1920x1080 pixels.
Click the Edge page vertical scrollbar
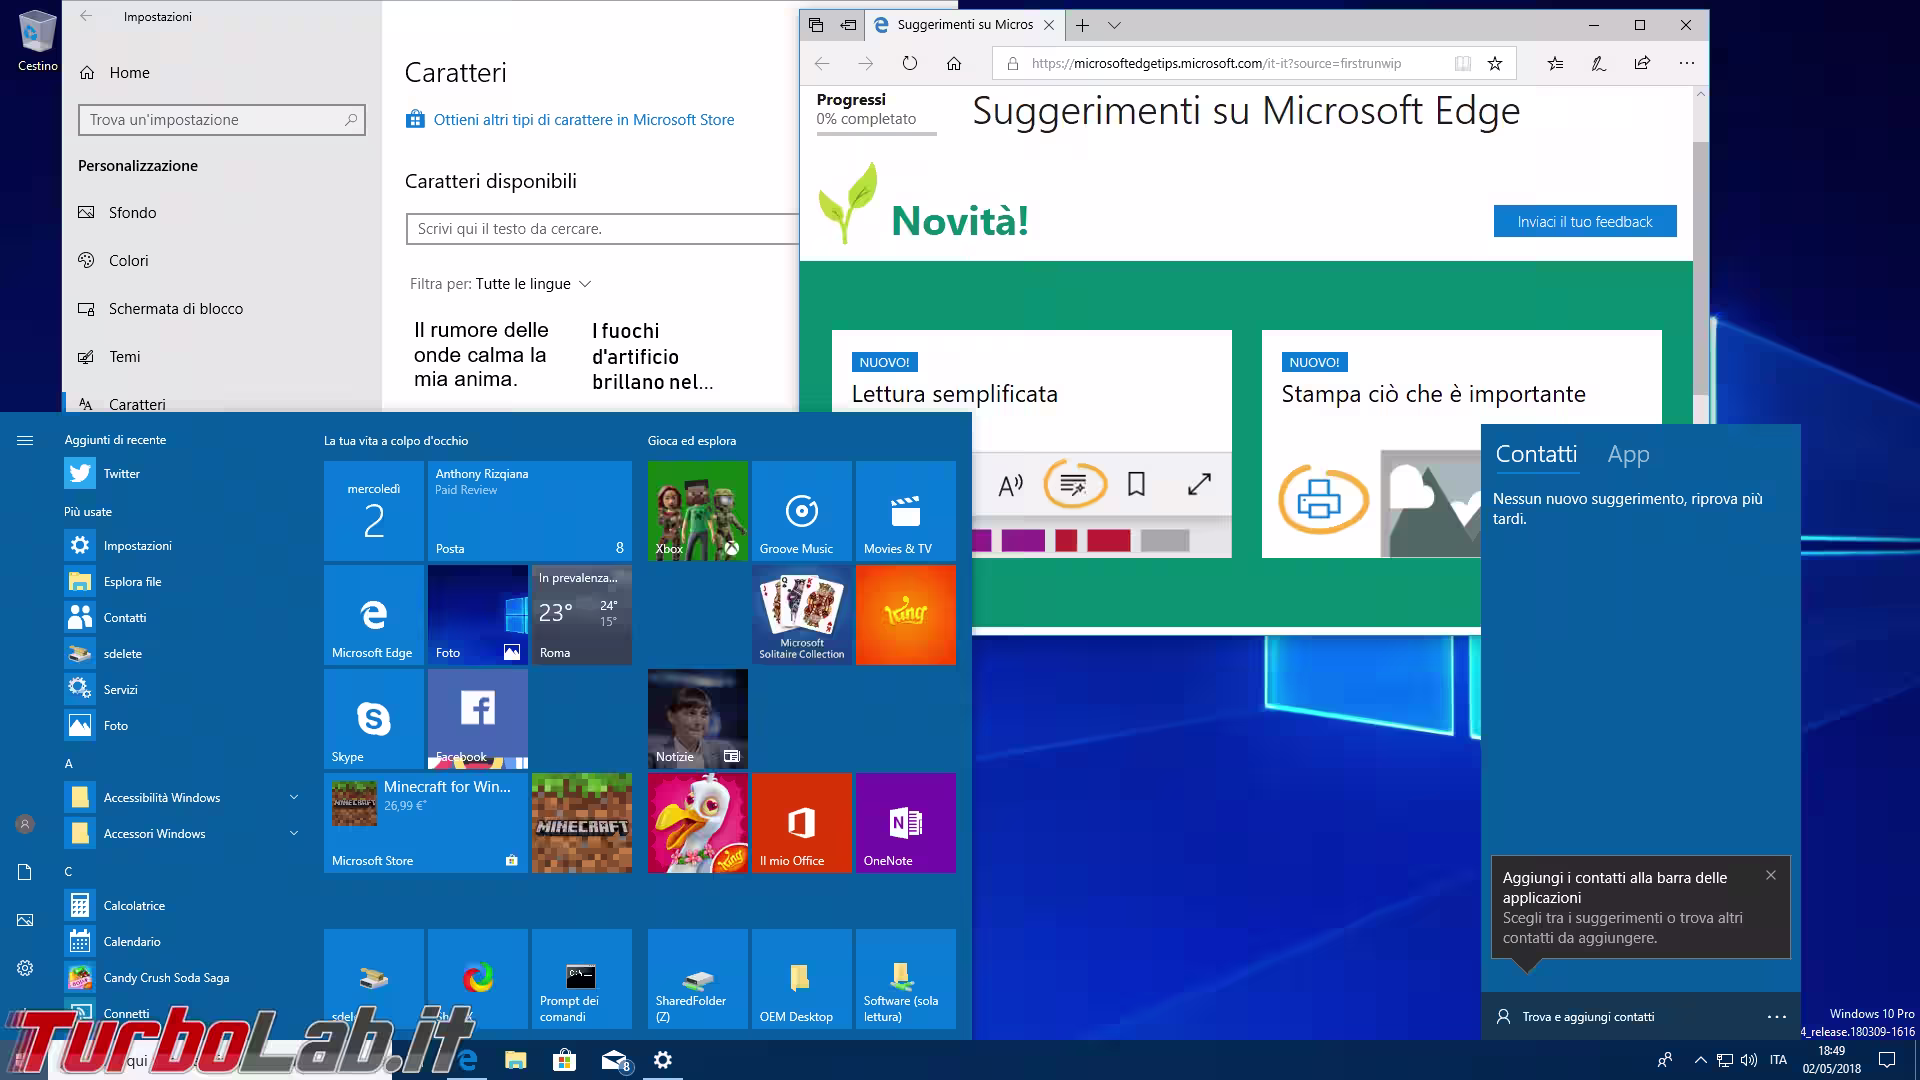pyautogui.click(x=1701, y=268)
